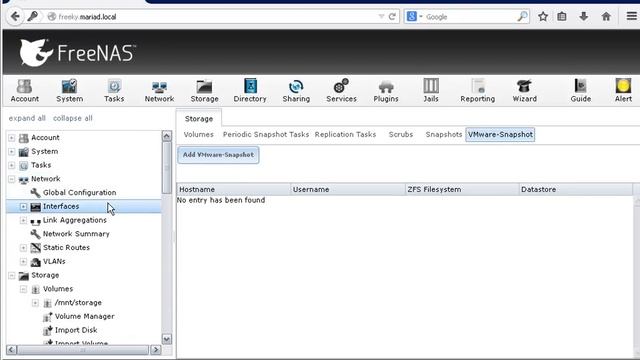This screenshot has width=640, height=360.
Task: Click Add VMware-Snapshot button
Action: click(218, 155)
